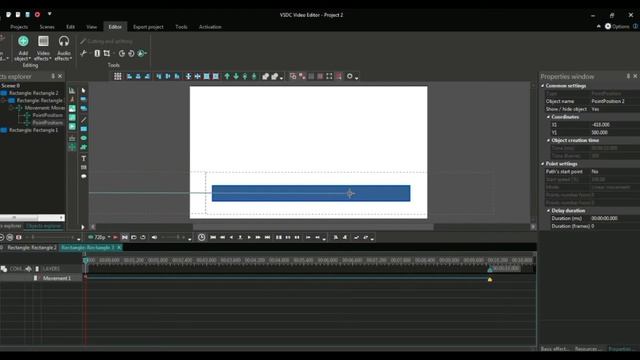
Task: Collapse the Common settings section
Action: click(x=543, y=86)
